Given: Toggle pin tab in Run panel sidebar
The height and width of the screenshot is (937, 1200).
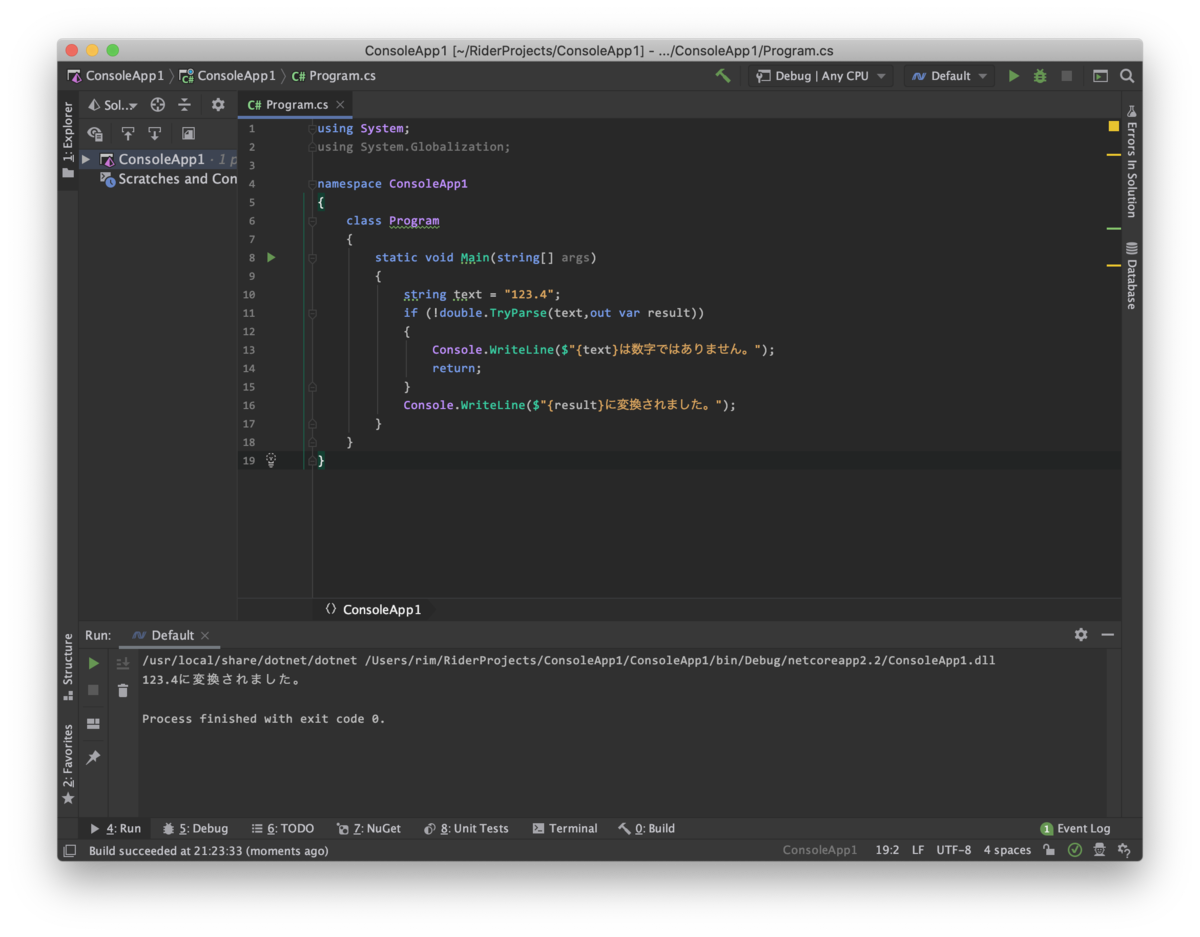Looking at the screenshot, I should pos(93,758).
